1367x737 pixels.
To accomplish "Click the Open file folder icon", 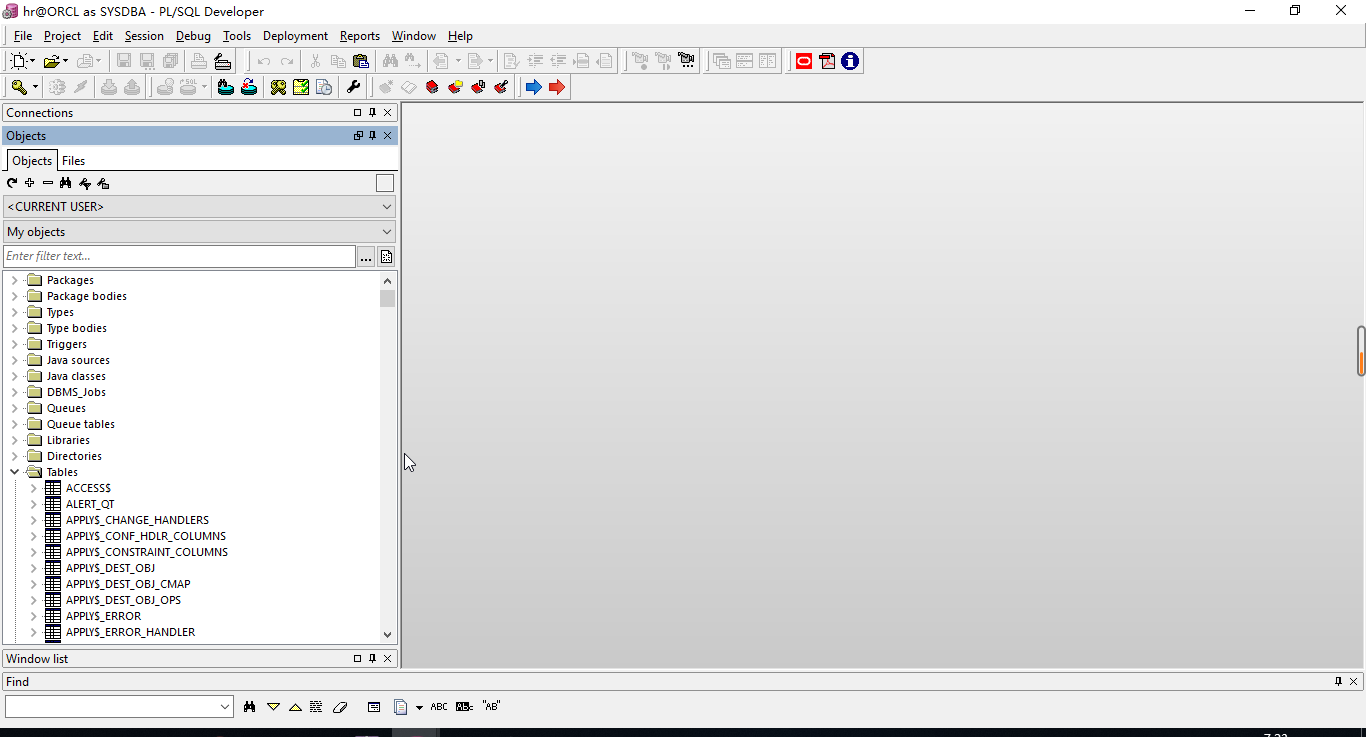I will [51, 61].
